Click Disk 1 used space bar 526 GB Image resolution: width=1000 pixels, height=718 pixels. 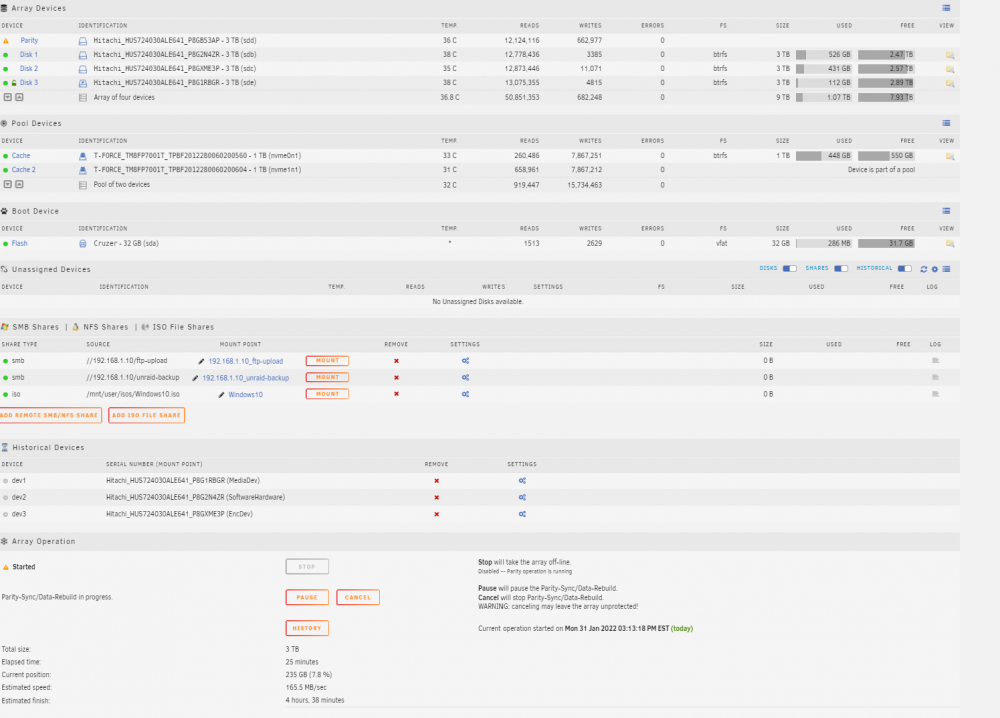[823, 55]
